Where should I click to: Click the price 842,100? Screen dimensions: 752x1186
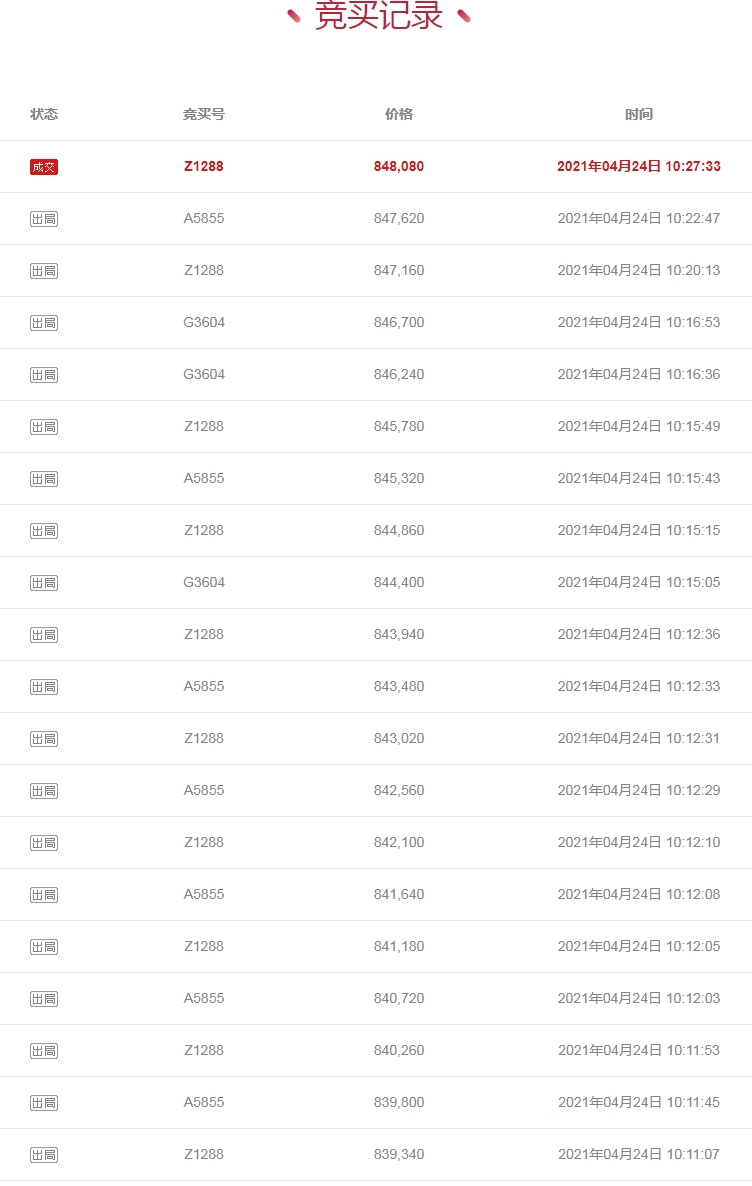[399, 842]
